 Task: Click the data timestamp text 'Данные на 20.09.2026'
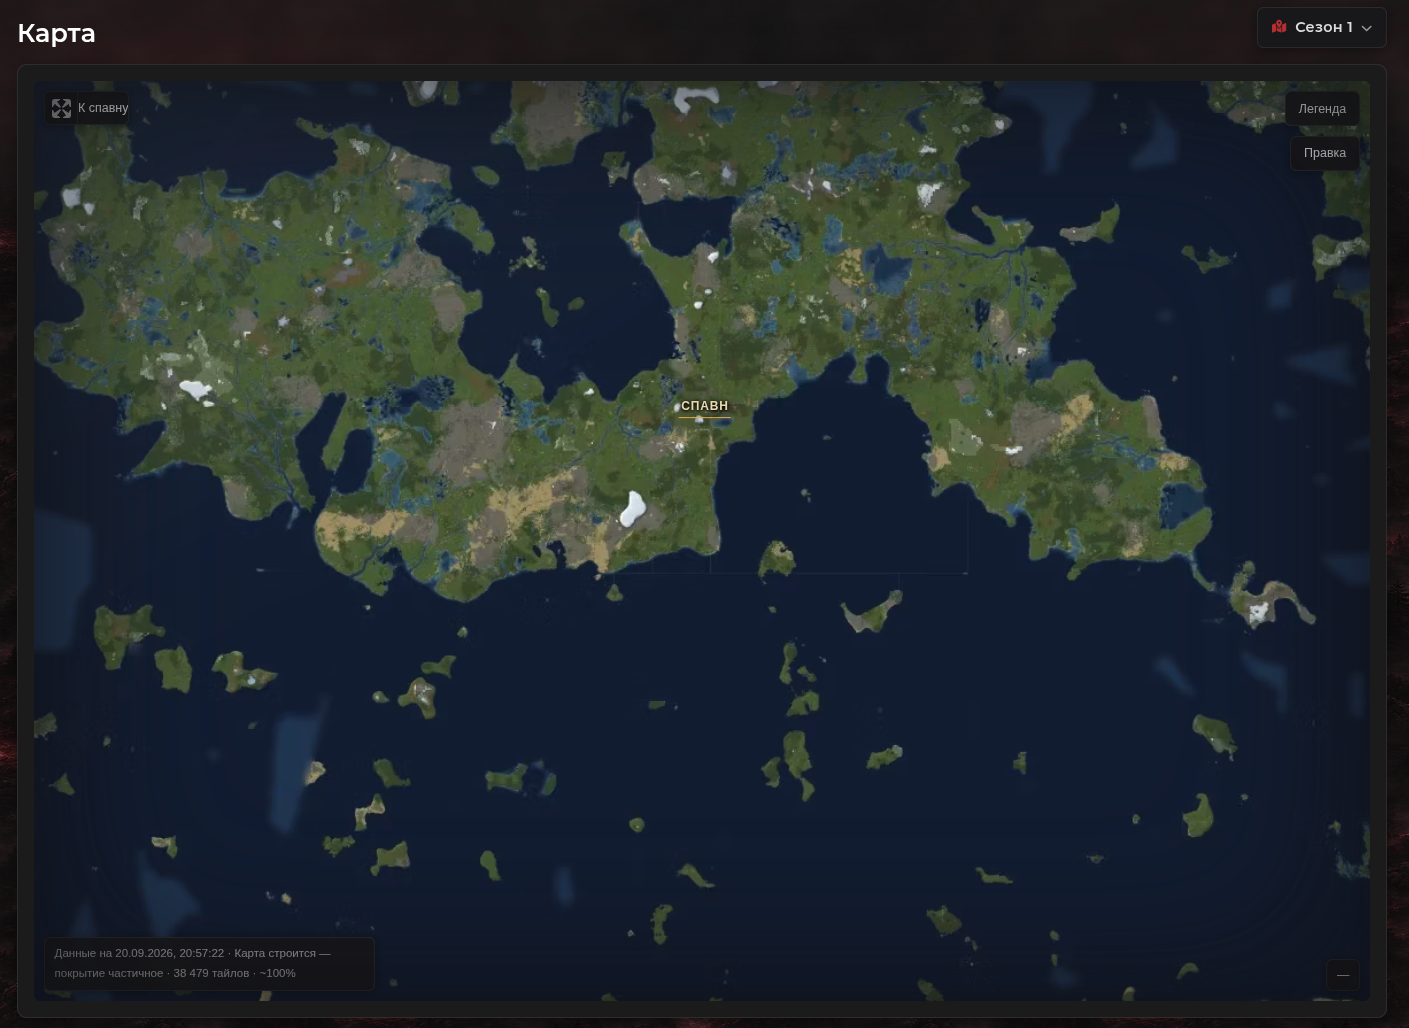click(x=112, y=953)
